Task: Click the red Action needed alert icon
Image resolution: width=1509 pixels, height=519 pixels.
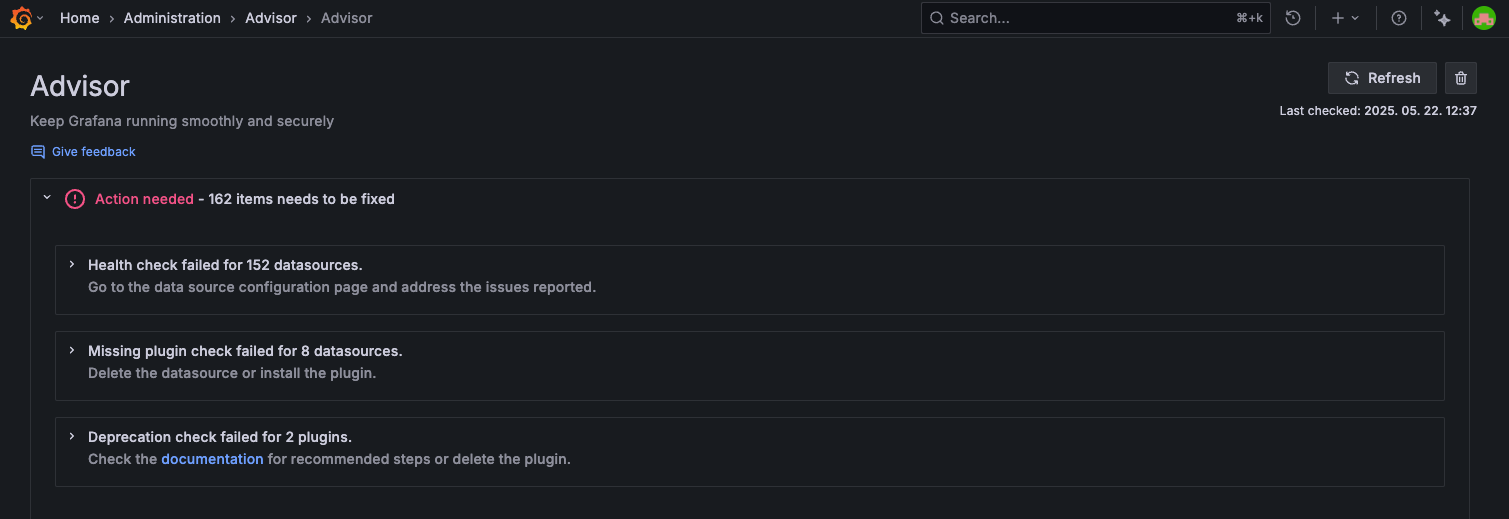Action: click(75, 199)
